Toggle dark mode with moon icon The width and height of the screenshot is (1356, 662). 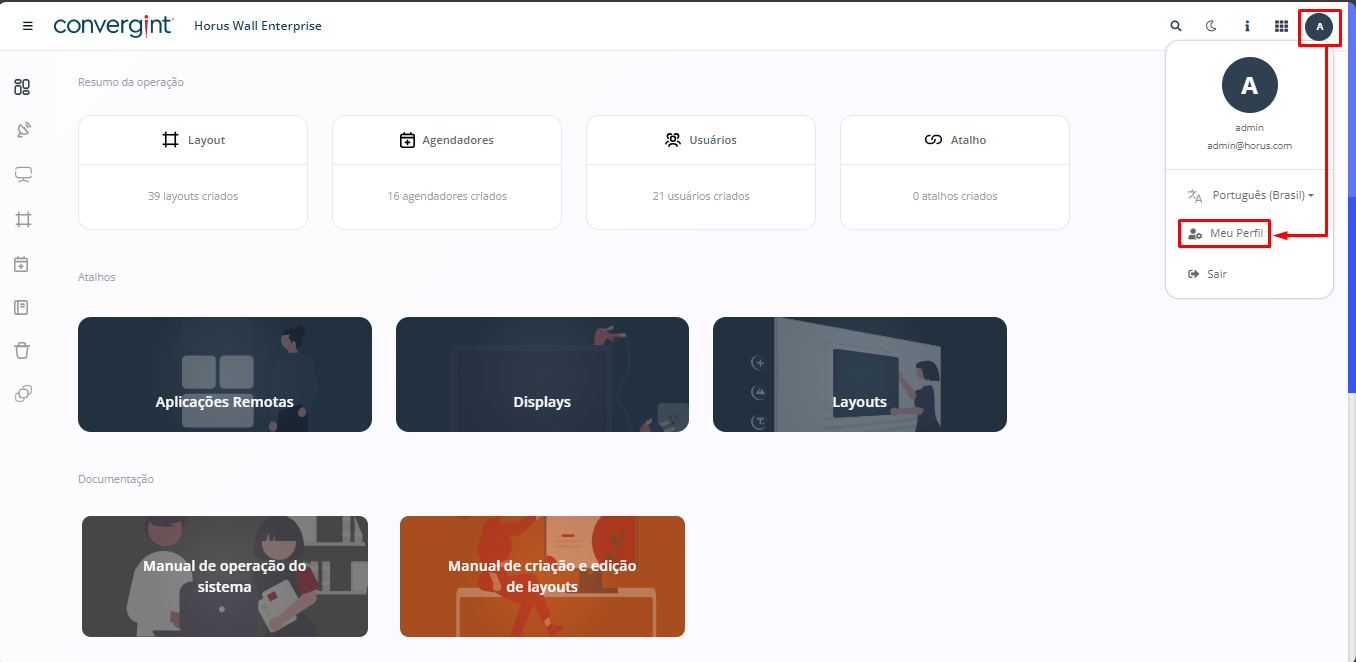[1211, 26]
